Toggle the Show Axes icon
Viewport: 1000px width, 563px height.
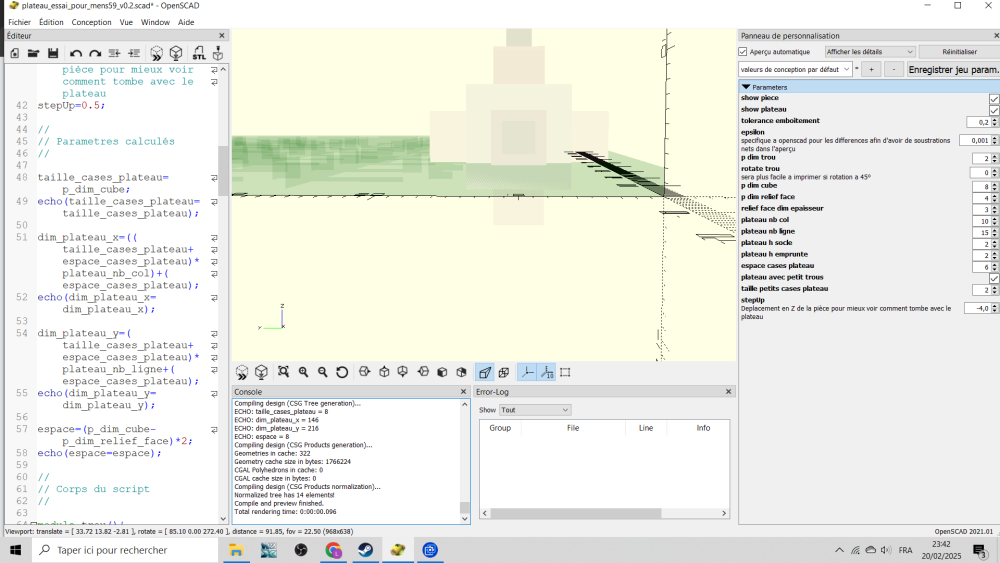pyautogui.click(x=528, y=372)
